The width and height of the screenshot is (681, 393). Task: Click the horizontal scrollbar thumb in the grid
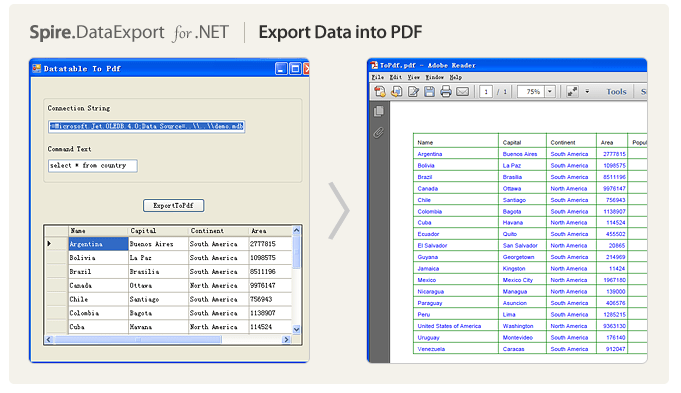tap(138, 340)
